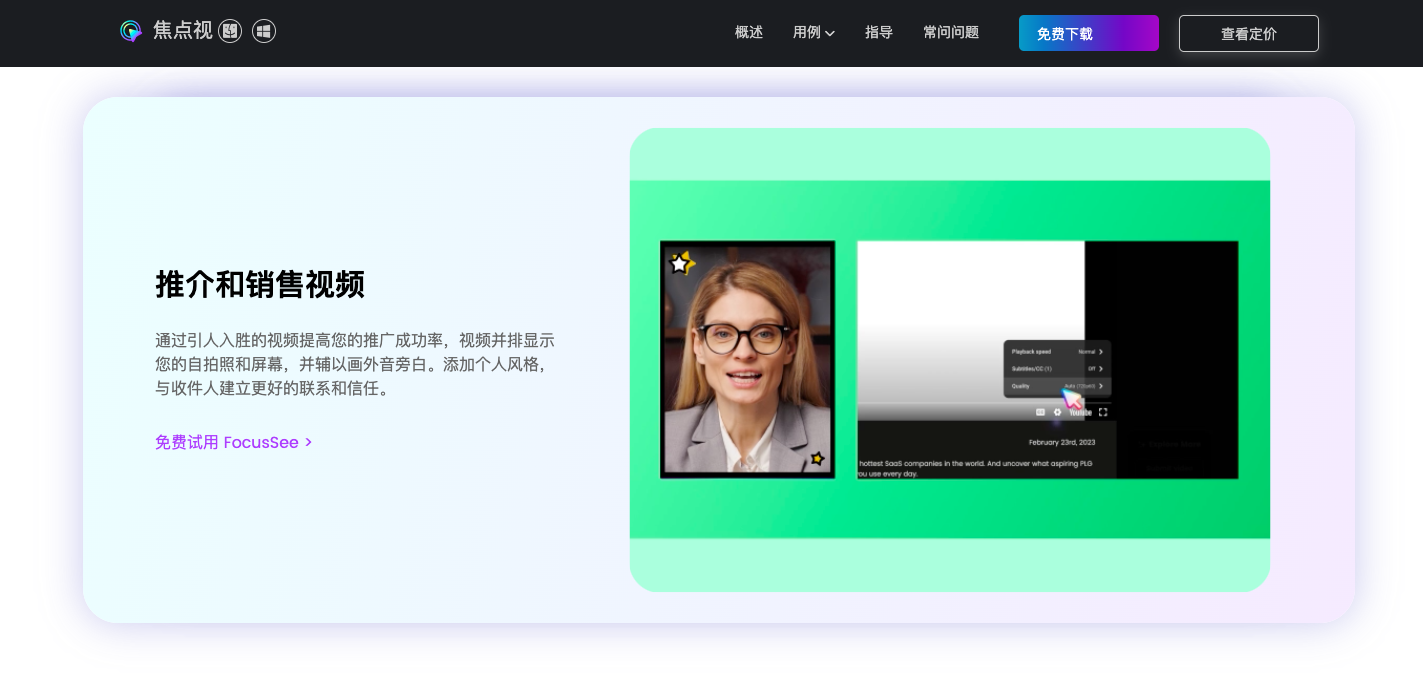Select the 常见问题 menu item
The height and width of the screenshot is (692, 1423).
point(951,32)
